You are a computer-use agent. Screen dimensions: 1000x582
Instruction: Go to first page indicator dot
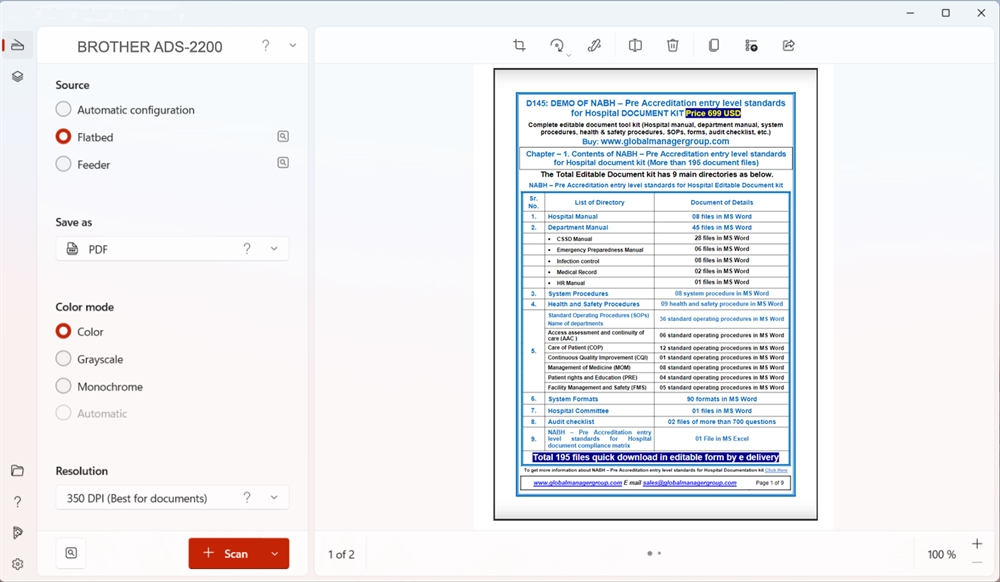tap(650, 553)
